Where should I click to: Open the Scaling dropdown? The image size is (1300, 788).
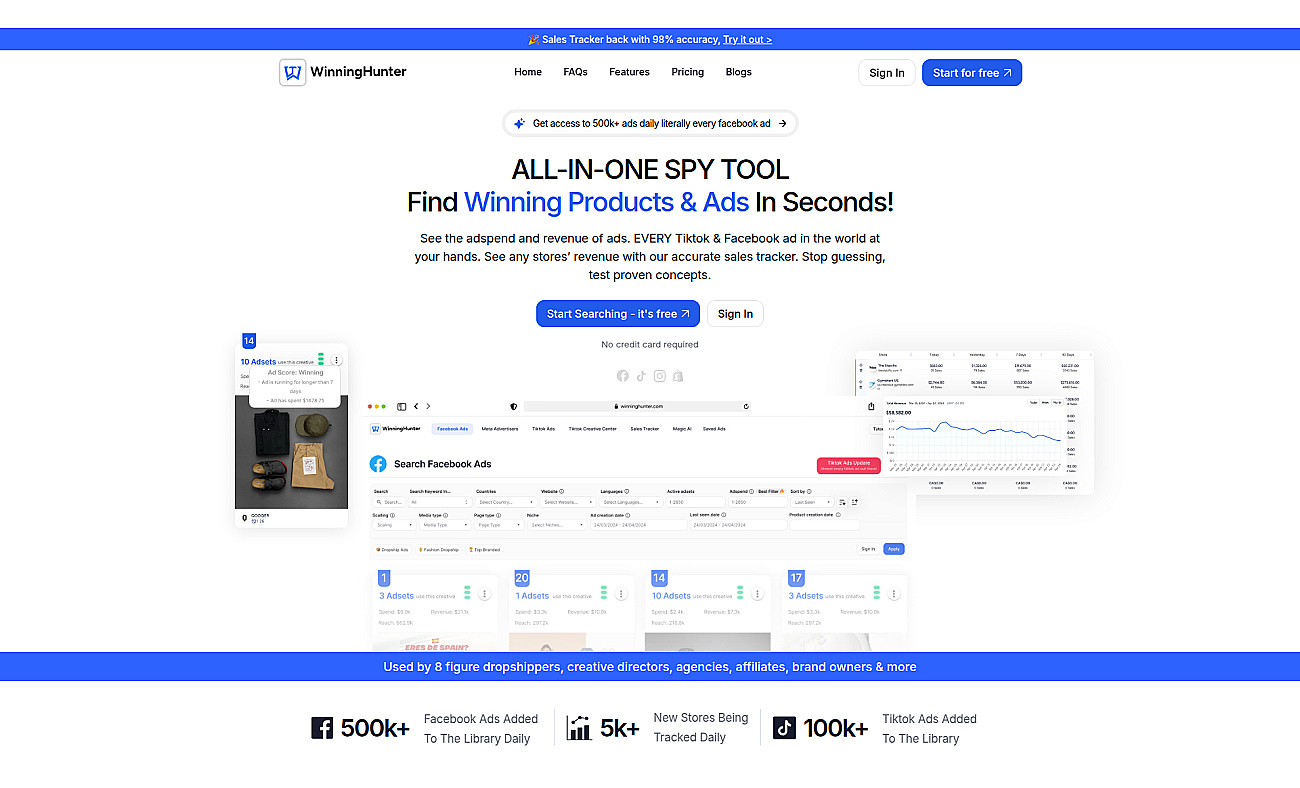click(394, 524)
